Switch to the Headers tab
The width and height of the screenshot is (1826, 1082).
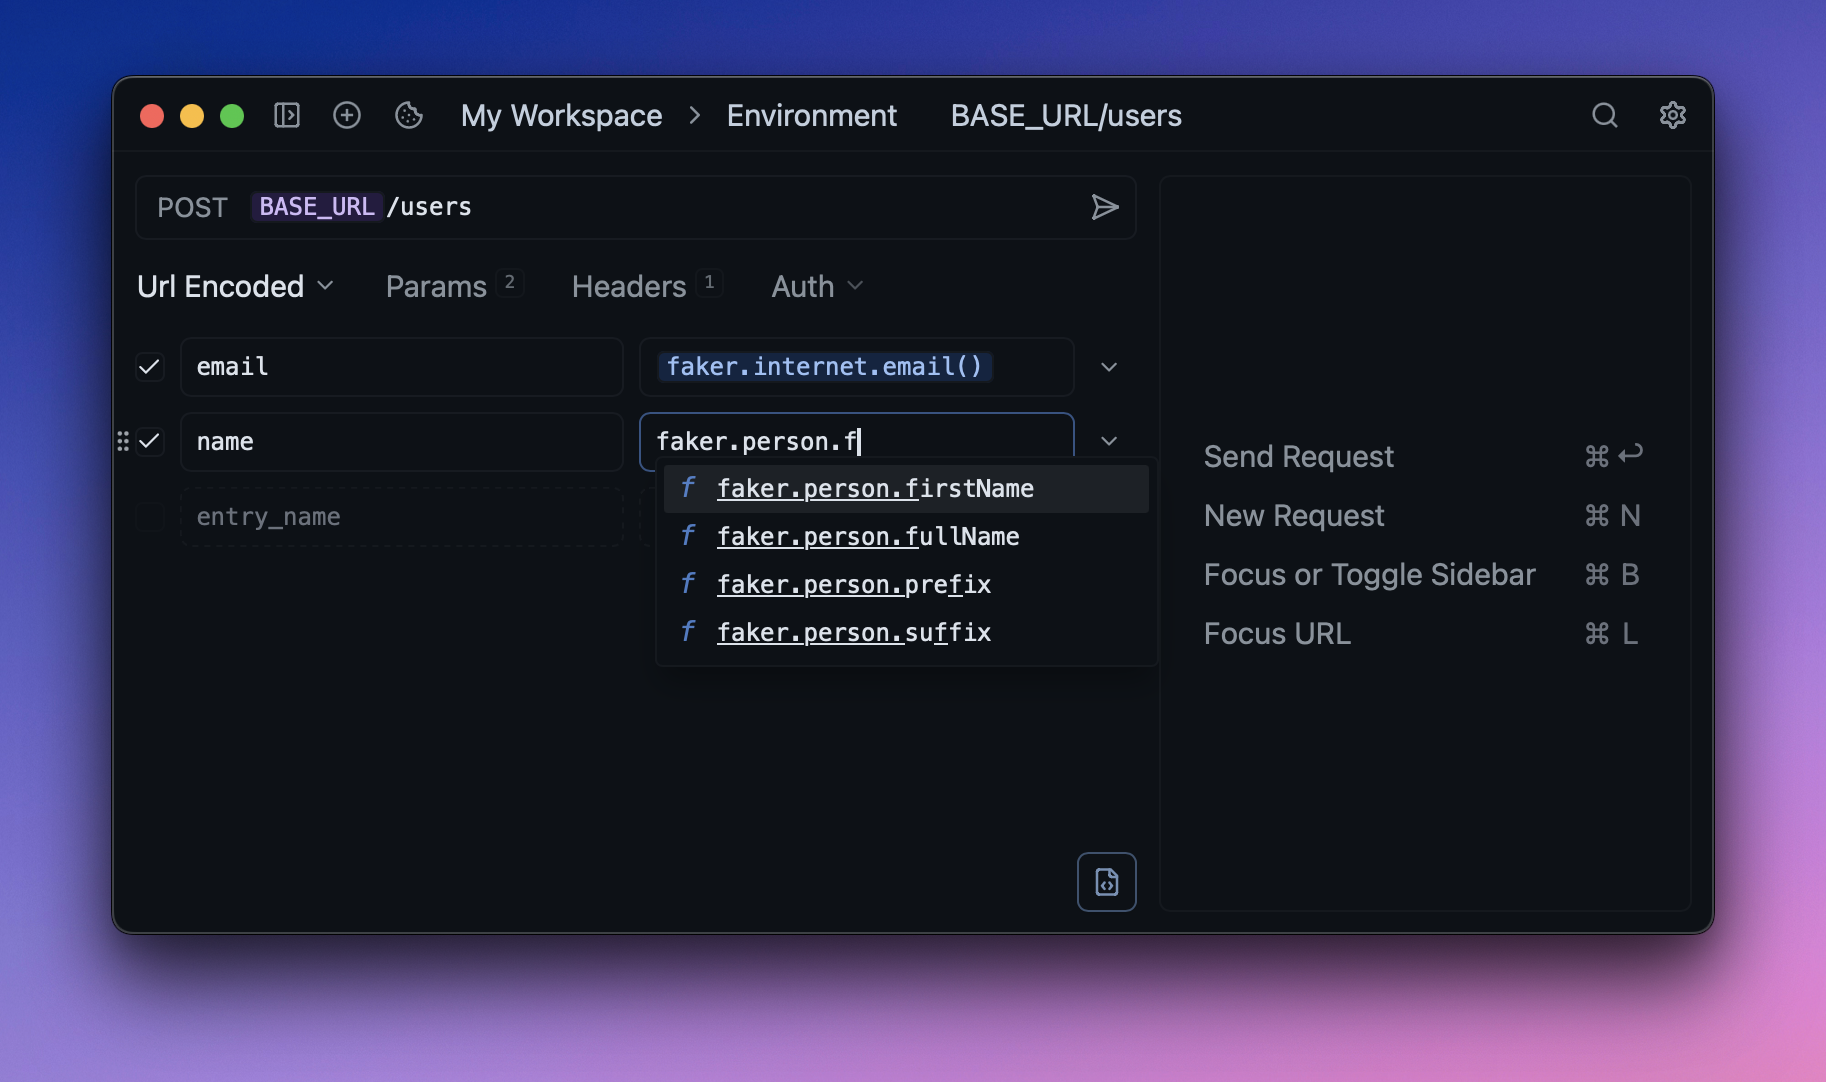pyautogui.click(x=629, y=287)
